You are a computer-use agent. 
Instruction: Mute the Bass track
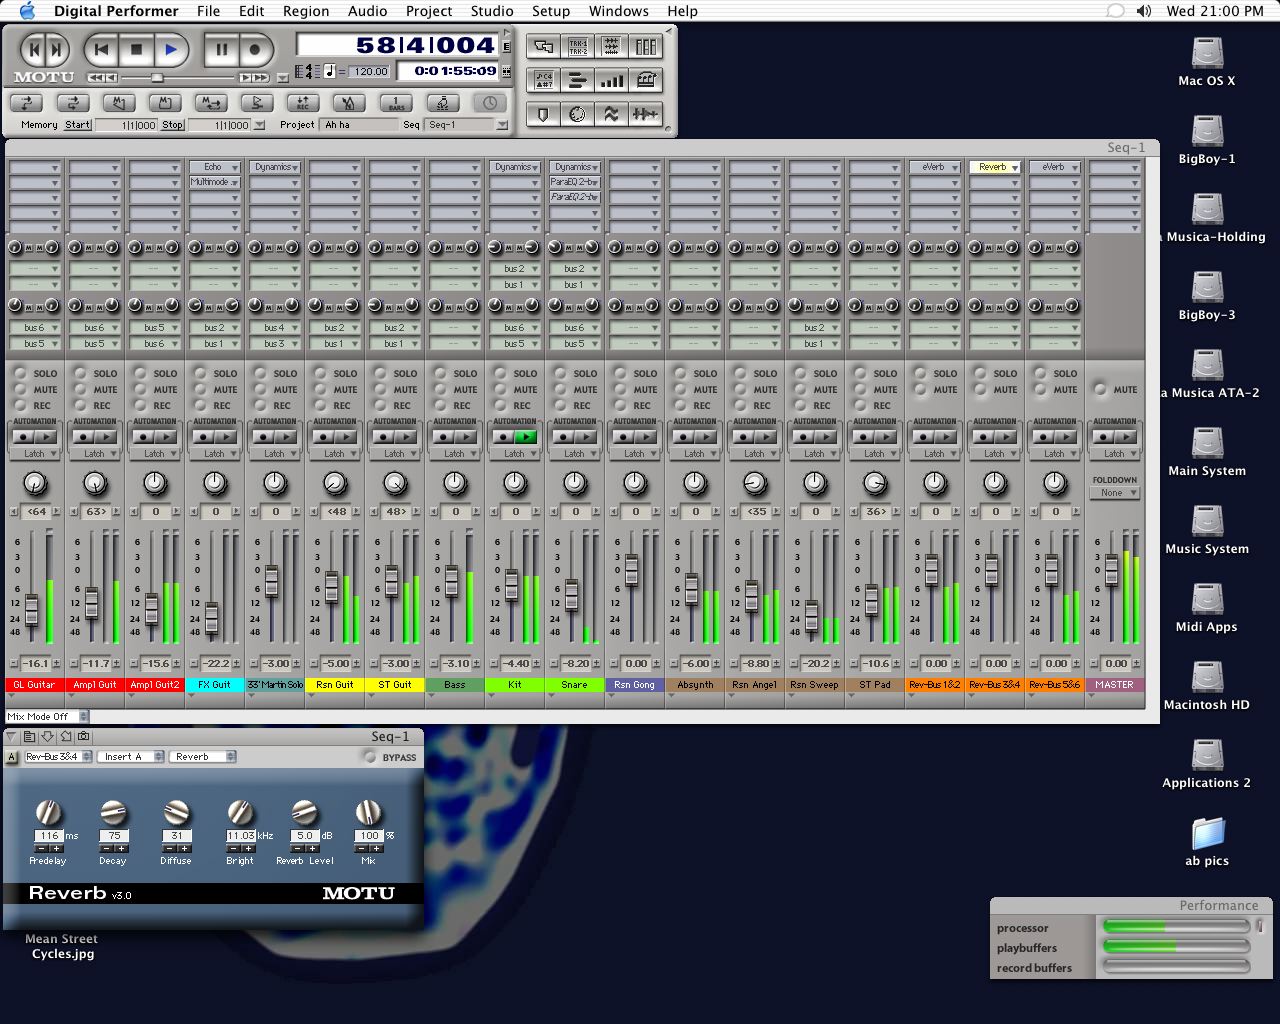coord(441,389)
